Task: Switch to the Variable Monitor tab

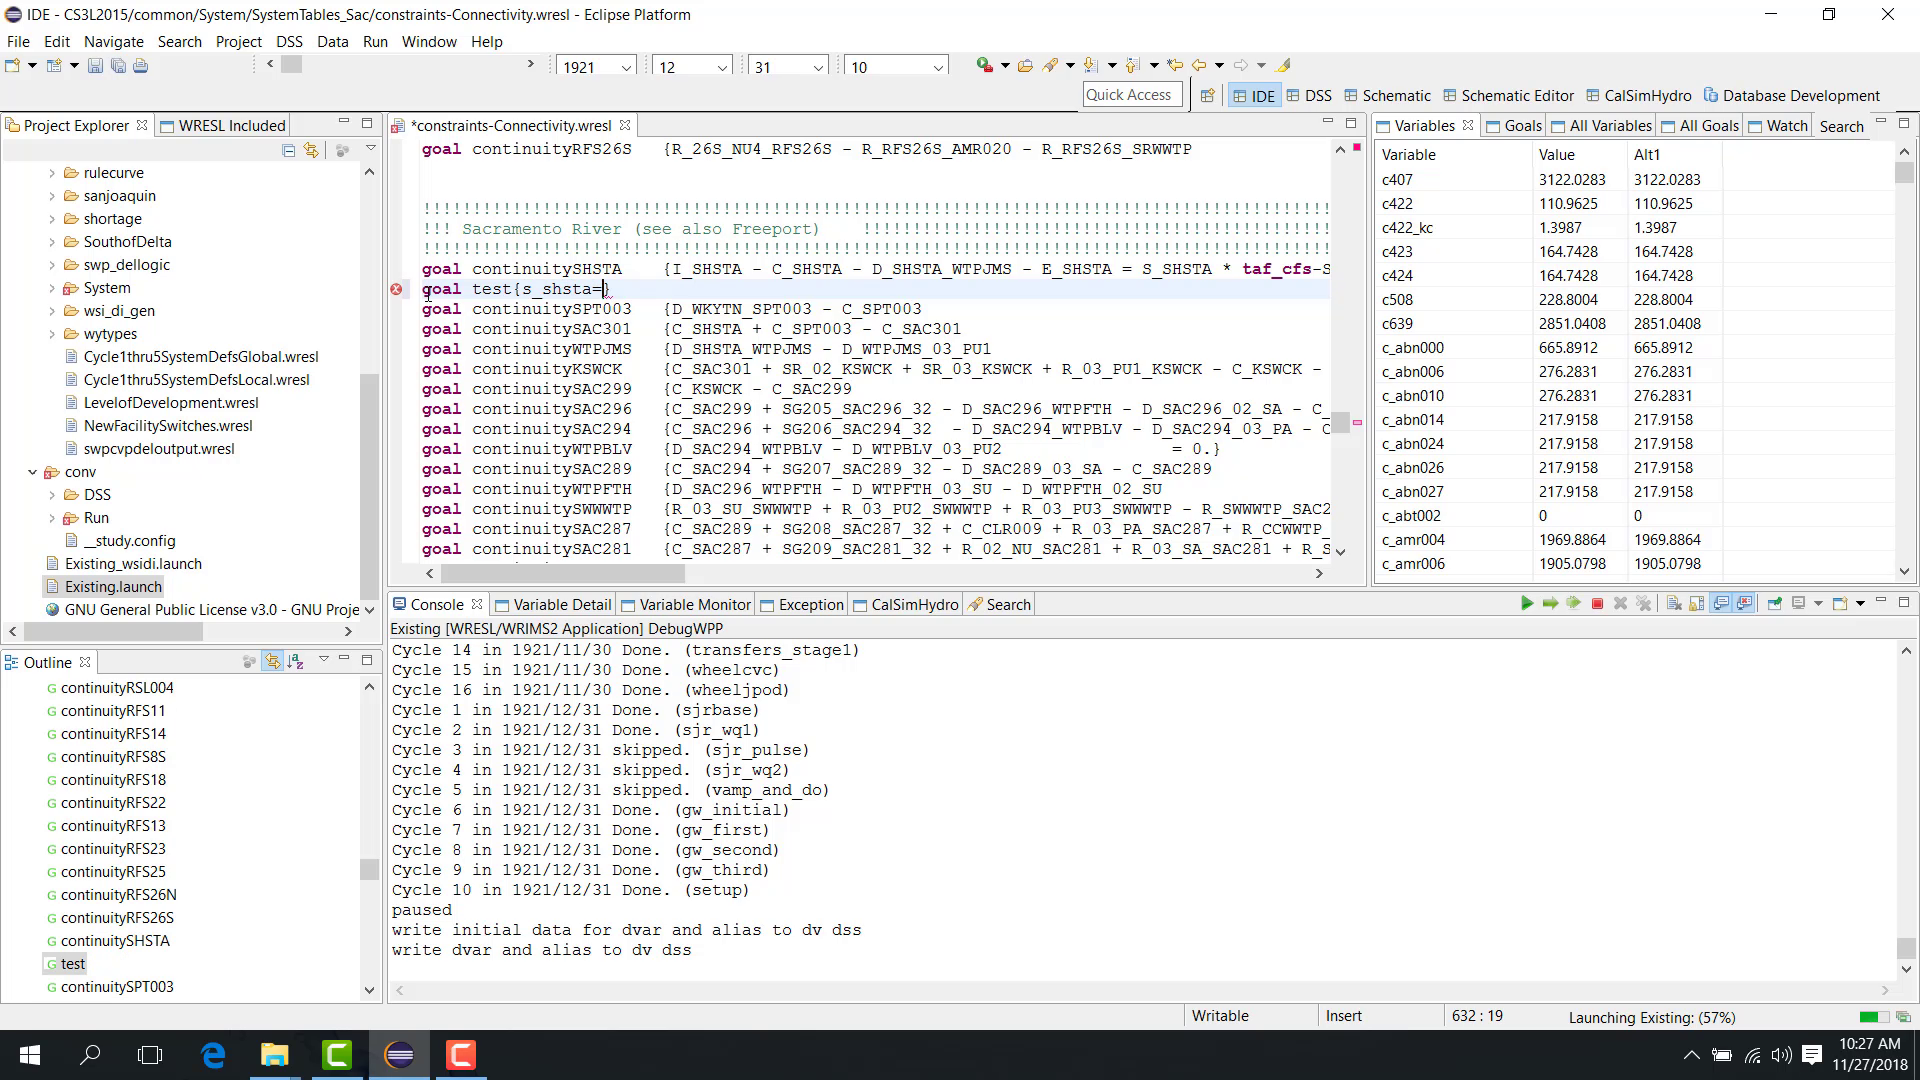Action: [684, 604]
